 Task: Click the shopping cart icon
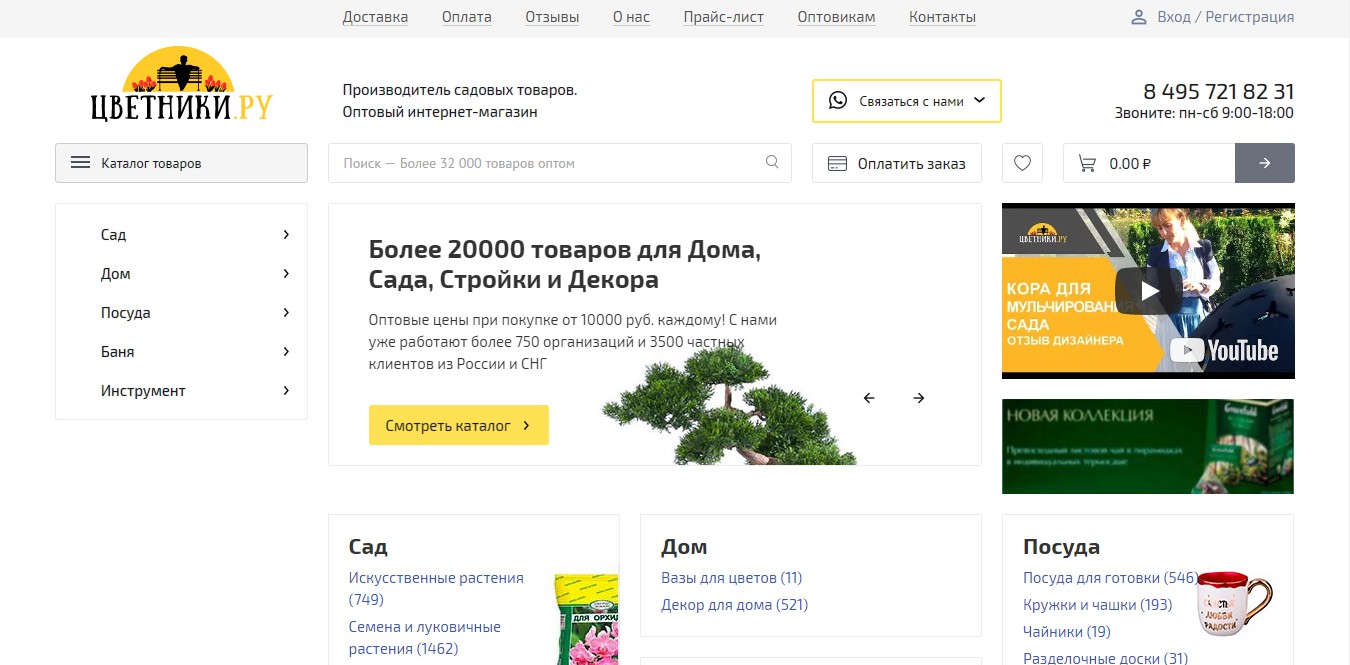click(x=1086, y=163)
